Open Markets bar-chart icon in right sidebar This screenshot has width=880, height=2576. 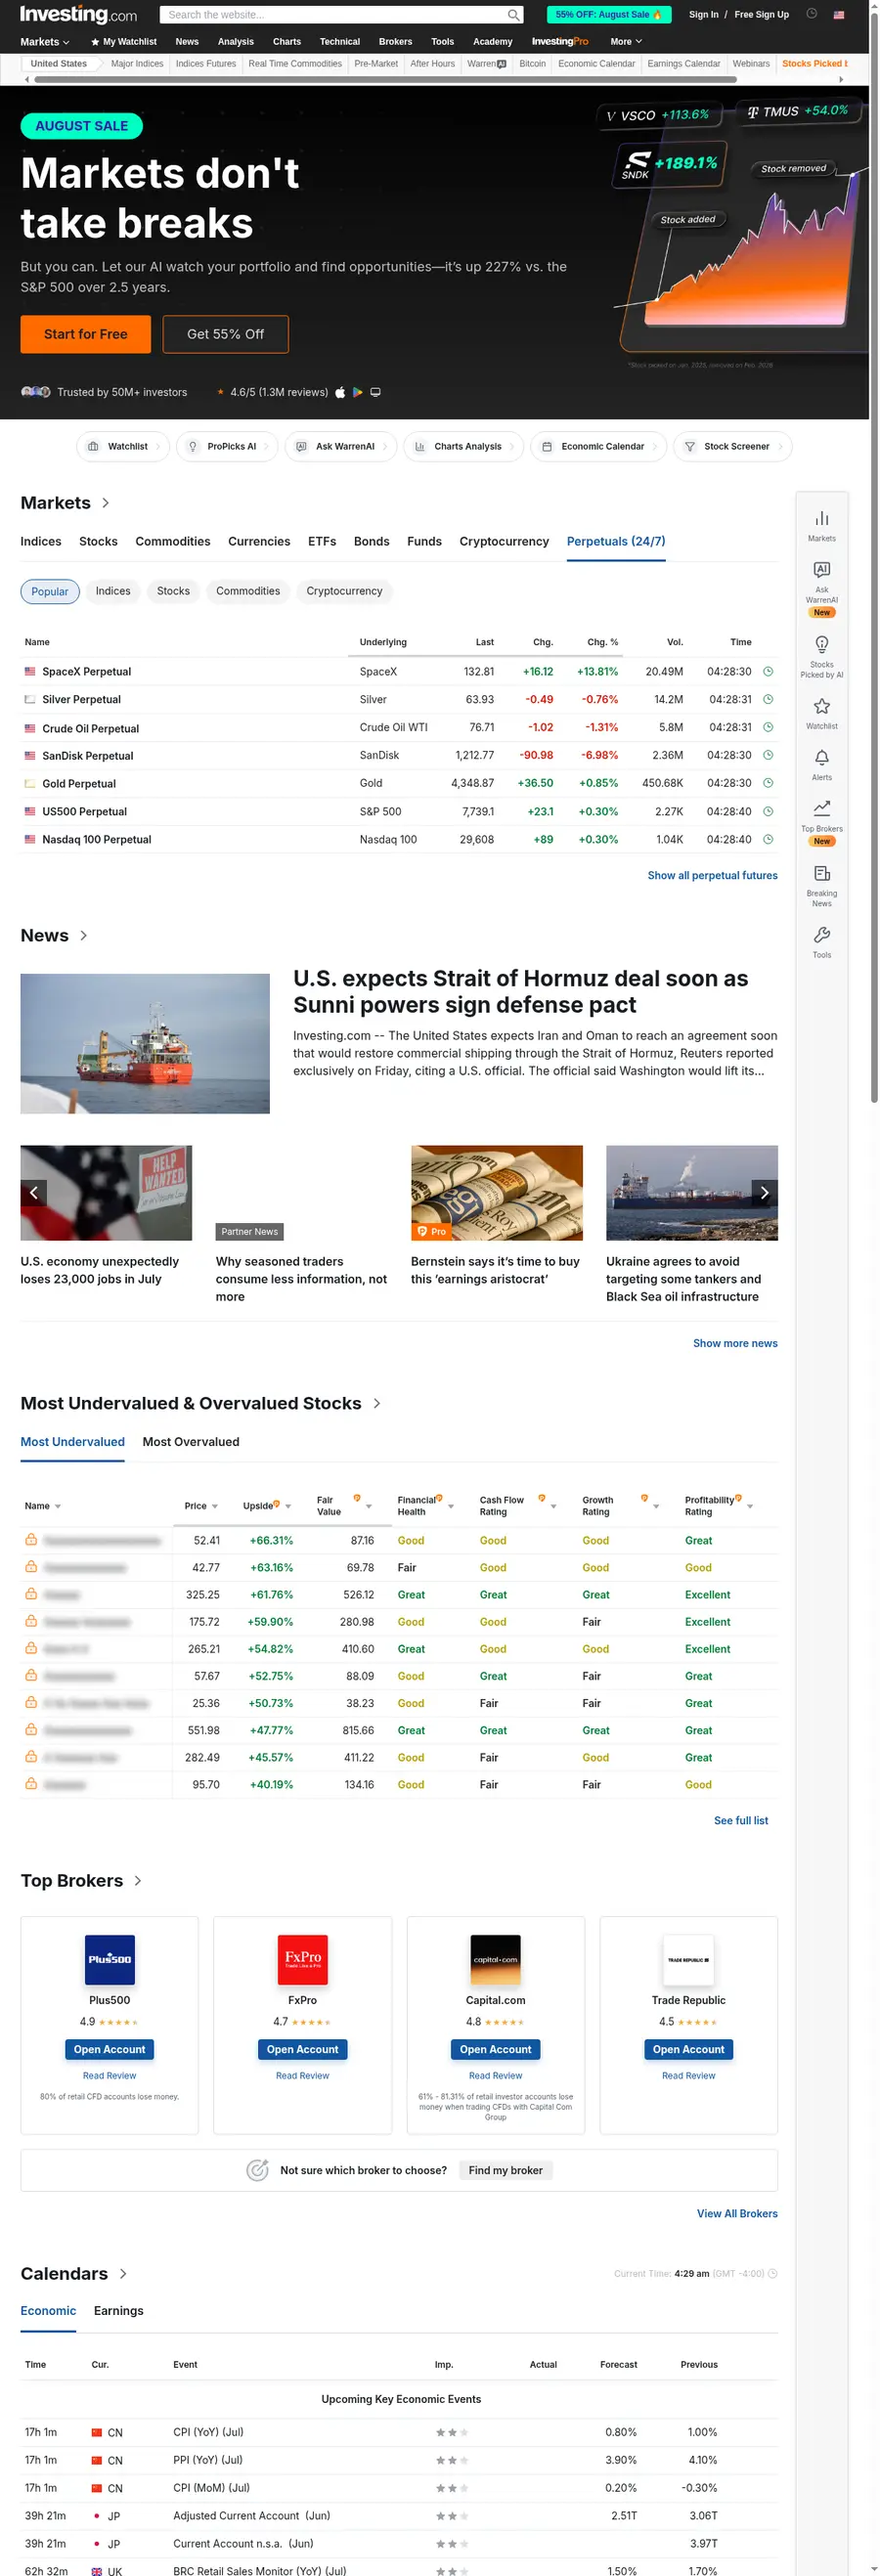point(822,518)
